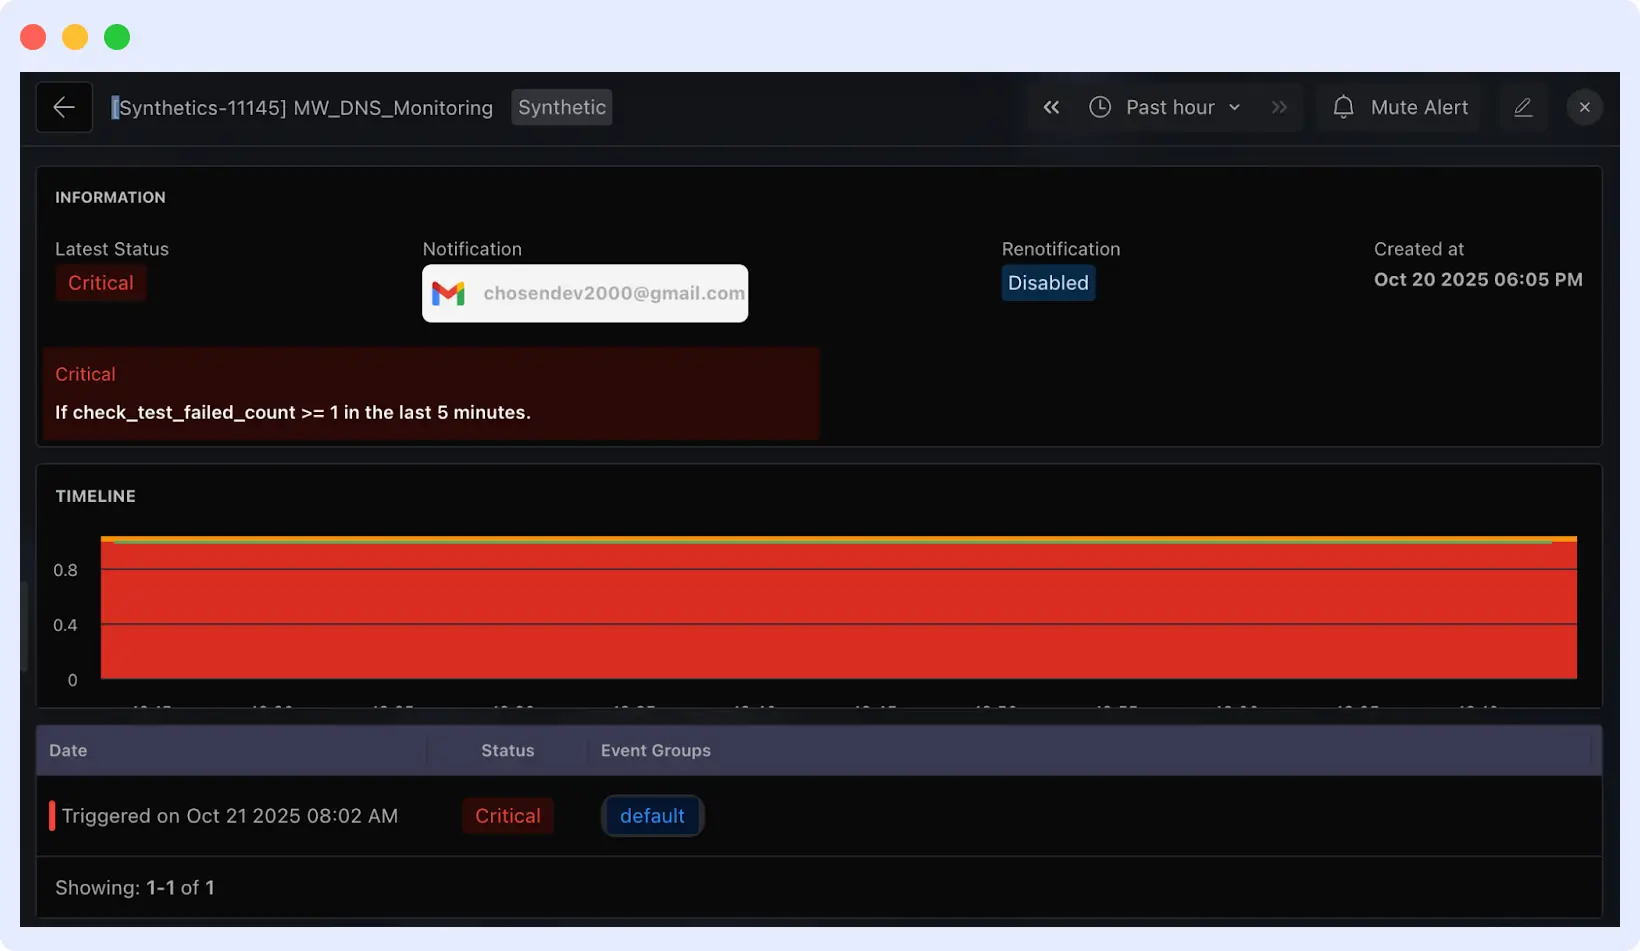Expand panel with right double-chevron icon
1640x951 pixels.
click(x=1279, y=107)
